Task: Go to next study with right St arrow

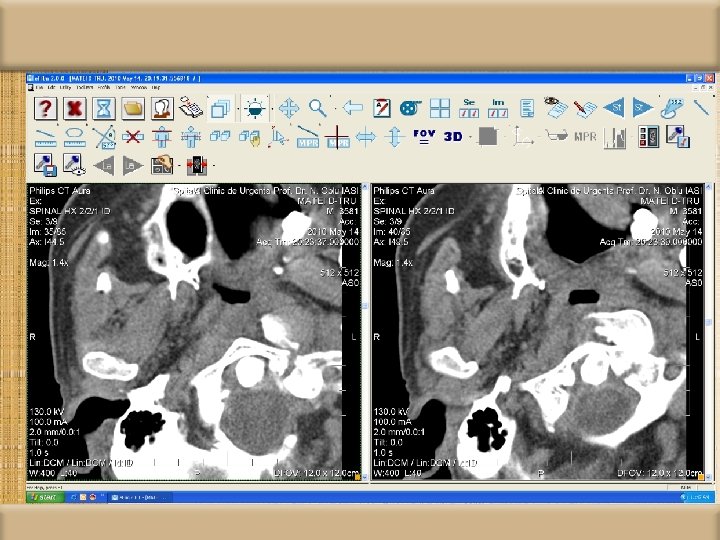Action: 643,108
